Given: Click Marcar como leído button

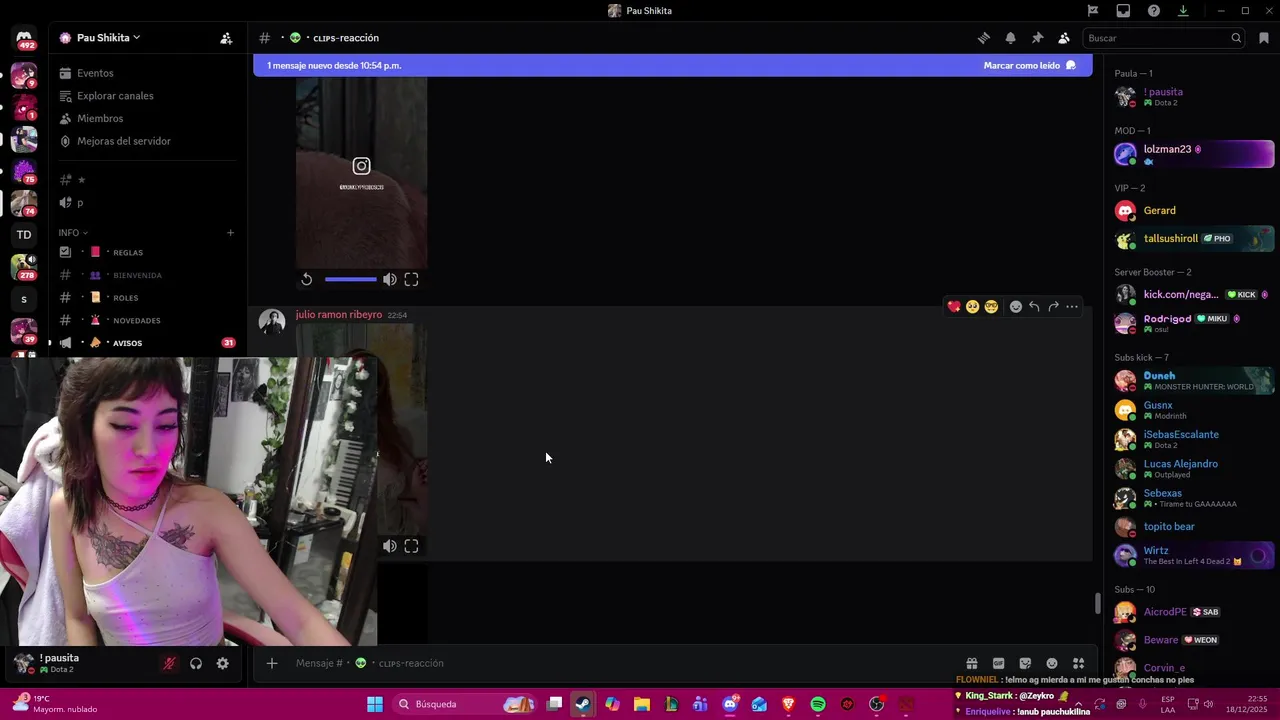Looking at the screenshot, I should [x=1029, y=66].
